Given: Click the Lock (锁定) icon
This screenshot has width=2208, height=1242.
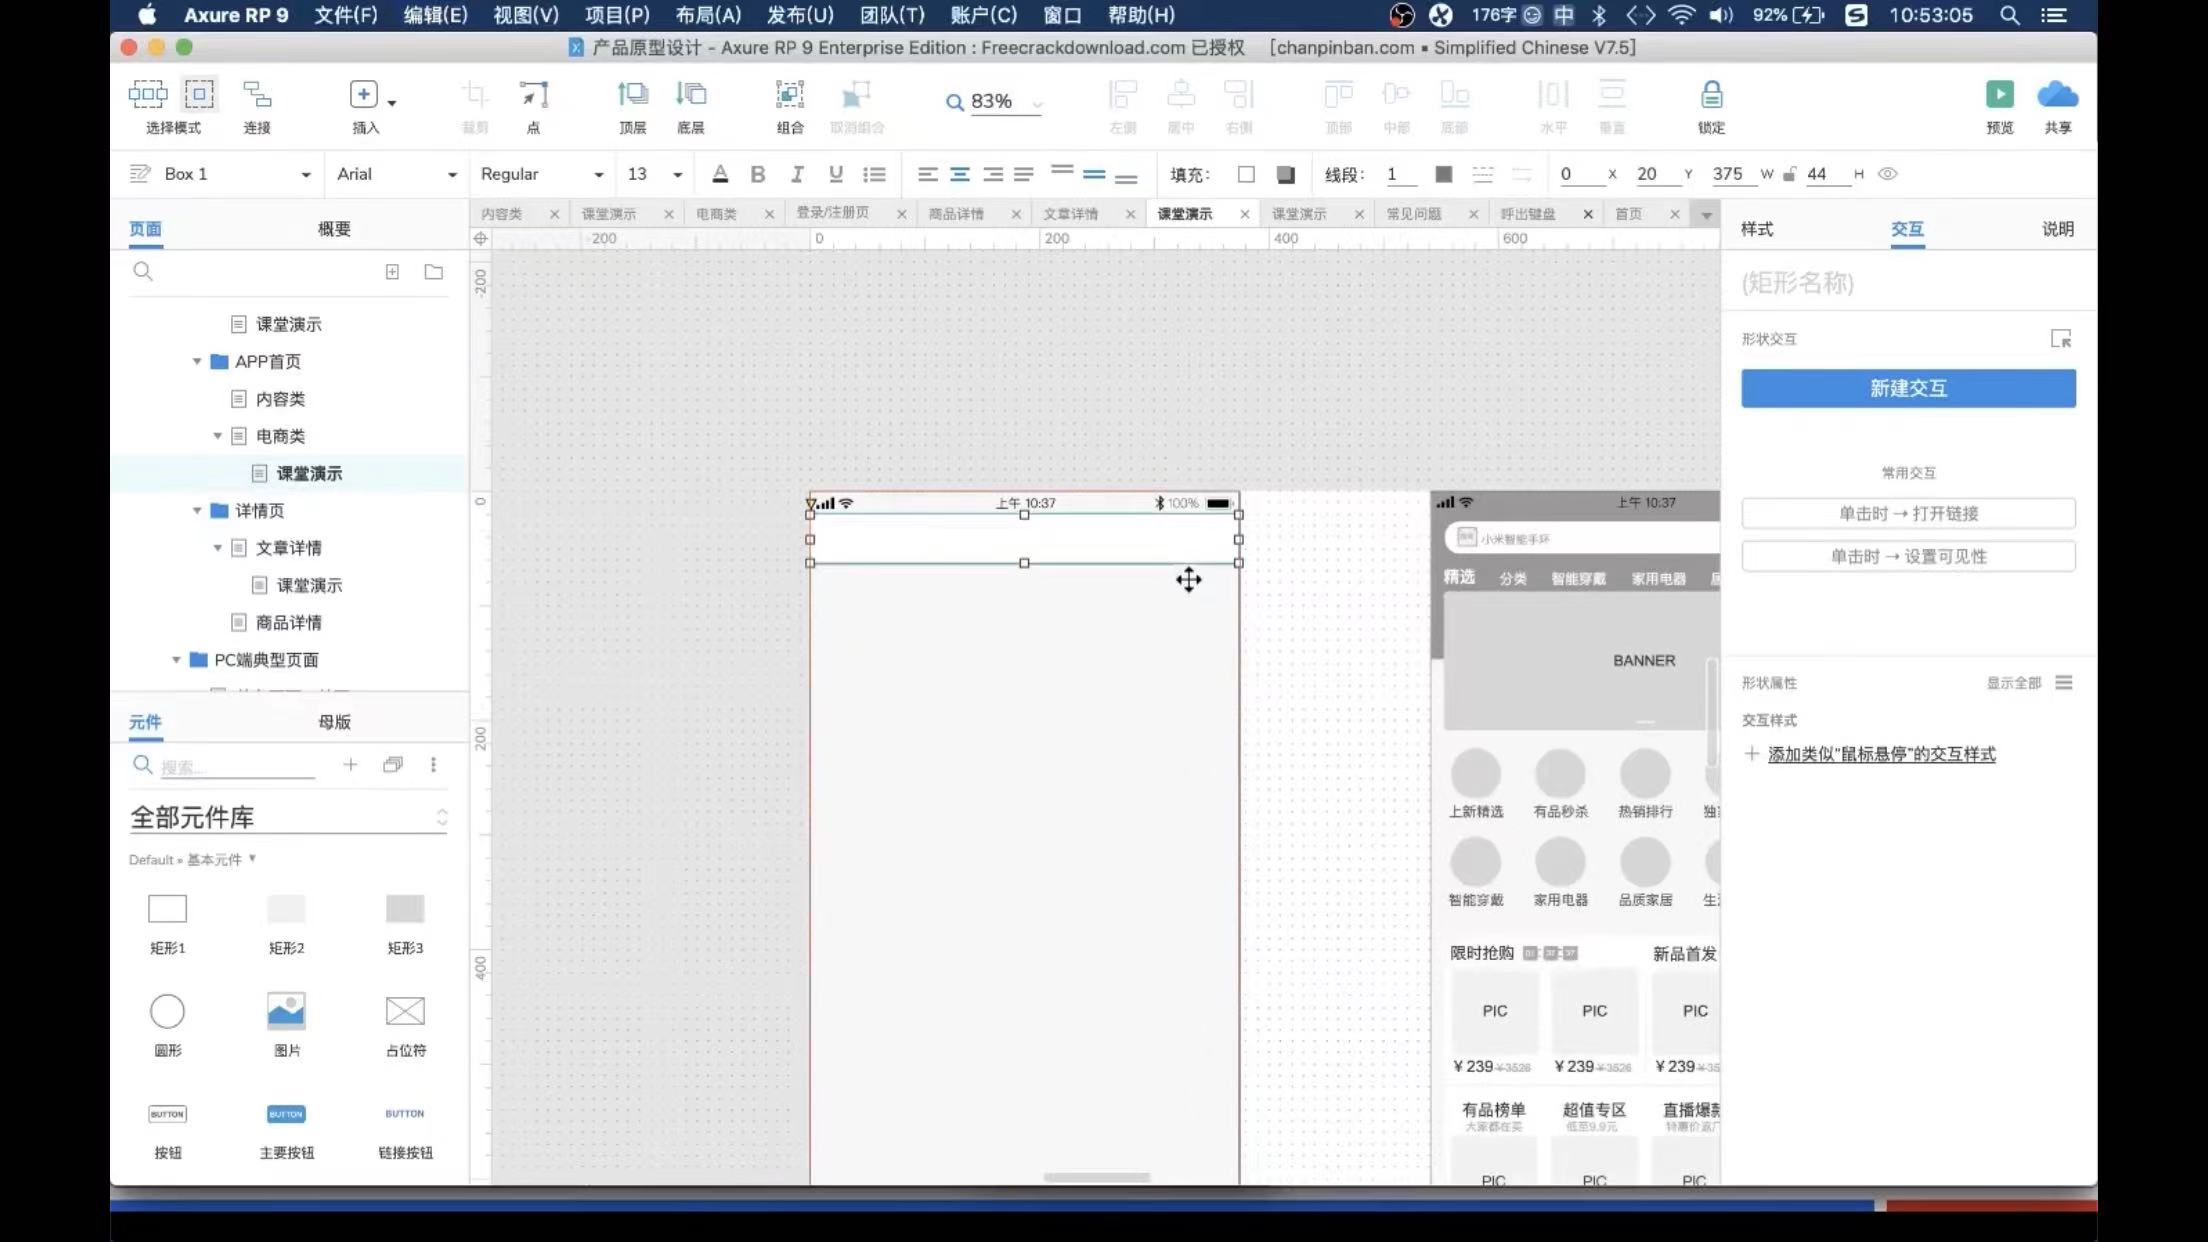Looking at the screenshot, I should coord(1711,95).
